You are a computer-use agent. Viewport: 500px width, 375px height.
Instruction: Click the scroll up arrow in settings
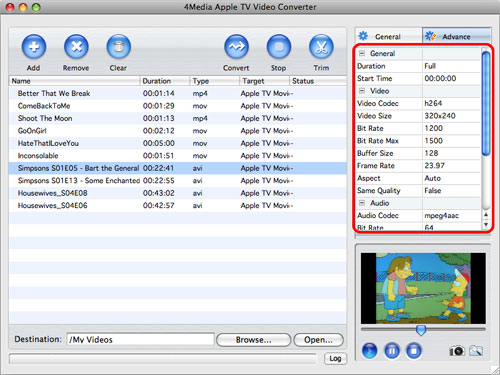[486, 215]
